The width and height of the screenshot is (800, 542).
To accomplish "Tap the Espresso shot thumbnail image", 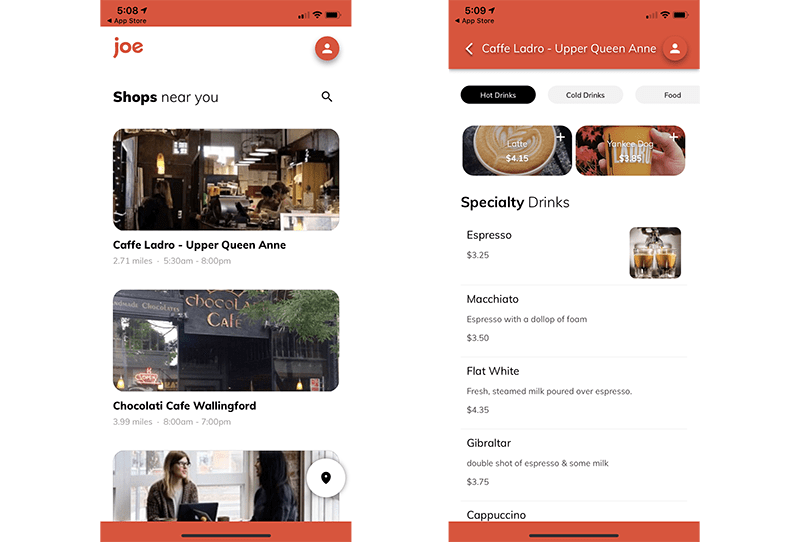I will pyautogui.click(x=655, y=253).
